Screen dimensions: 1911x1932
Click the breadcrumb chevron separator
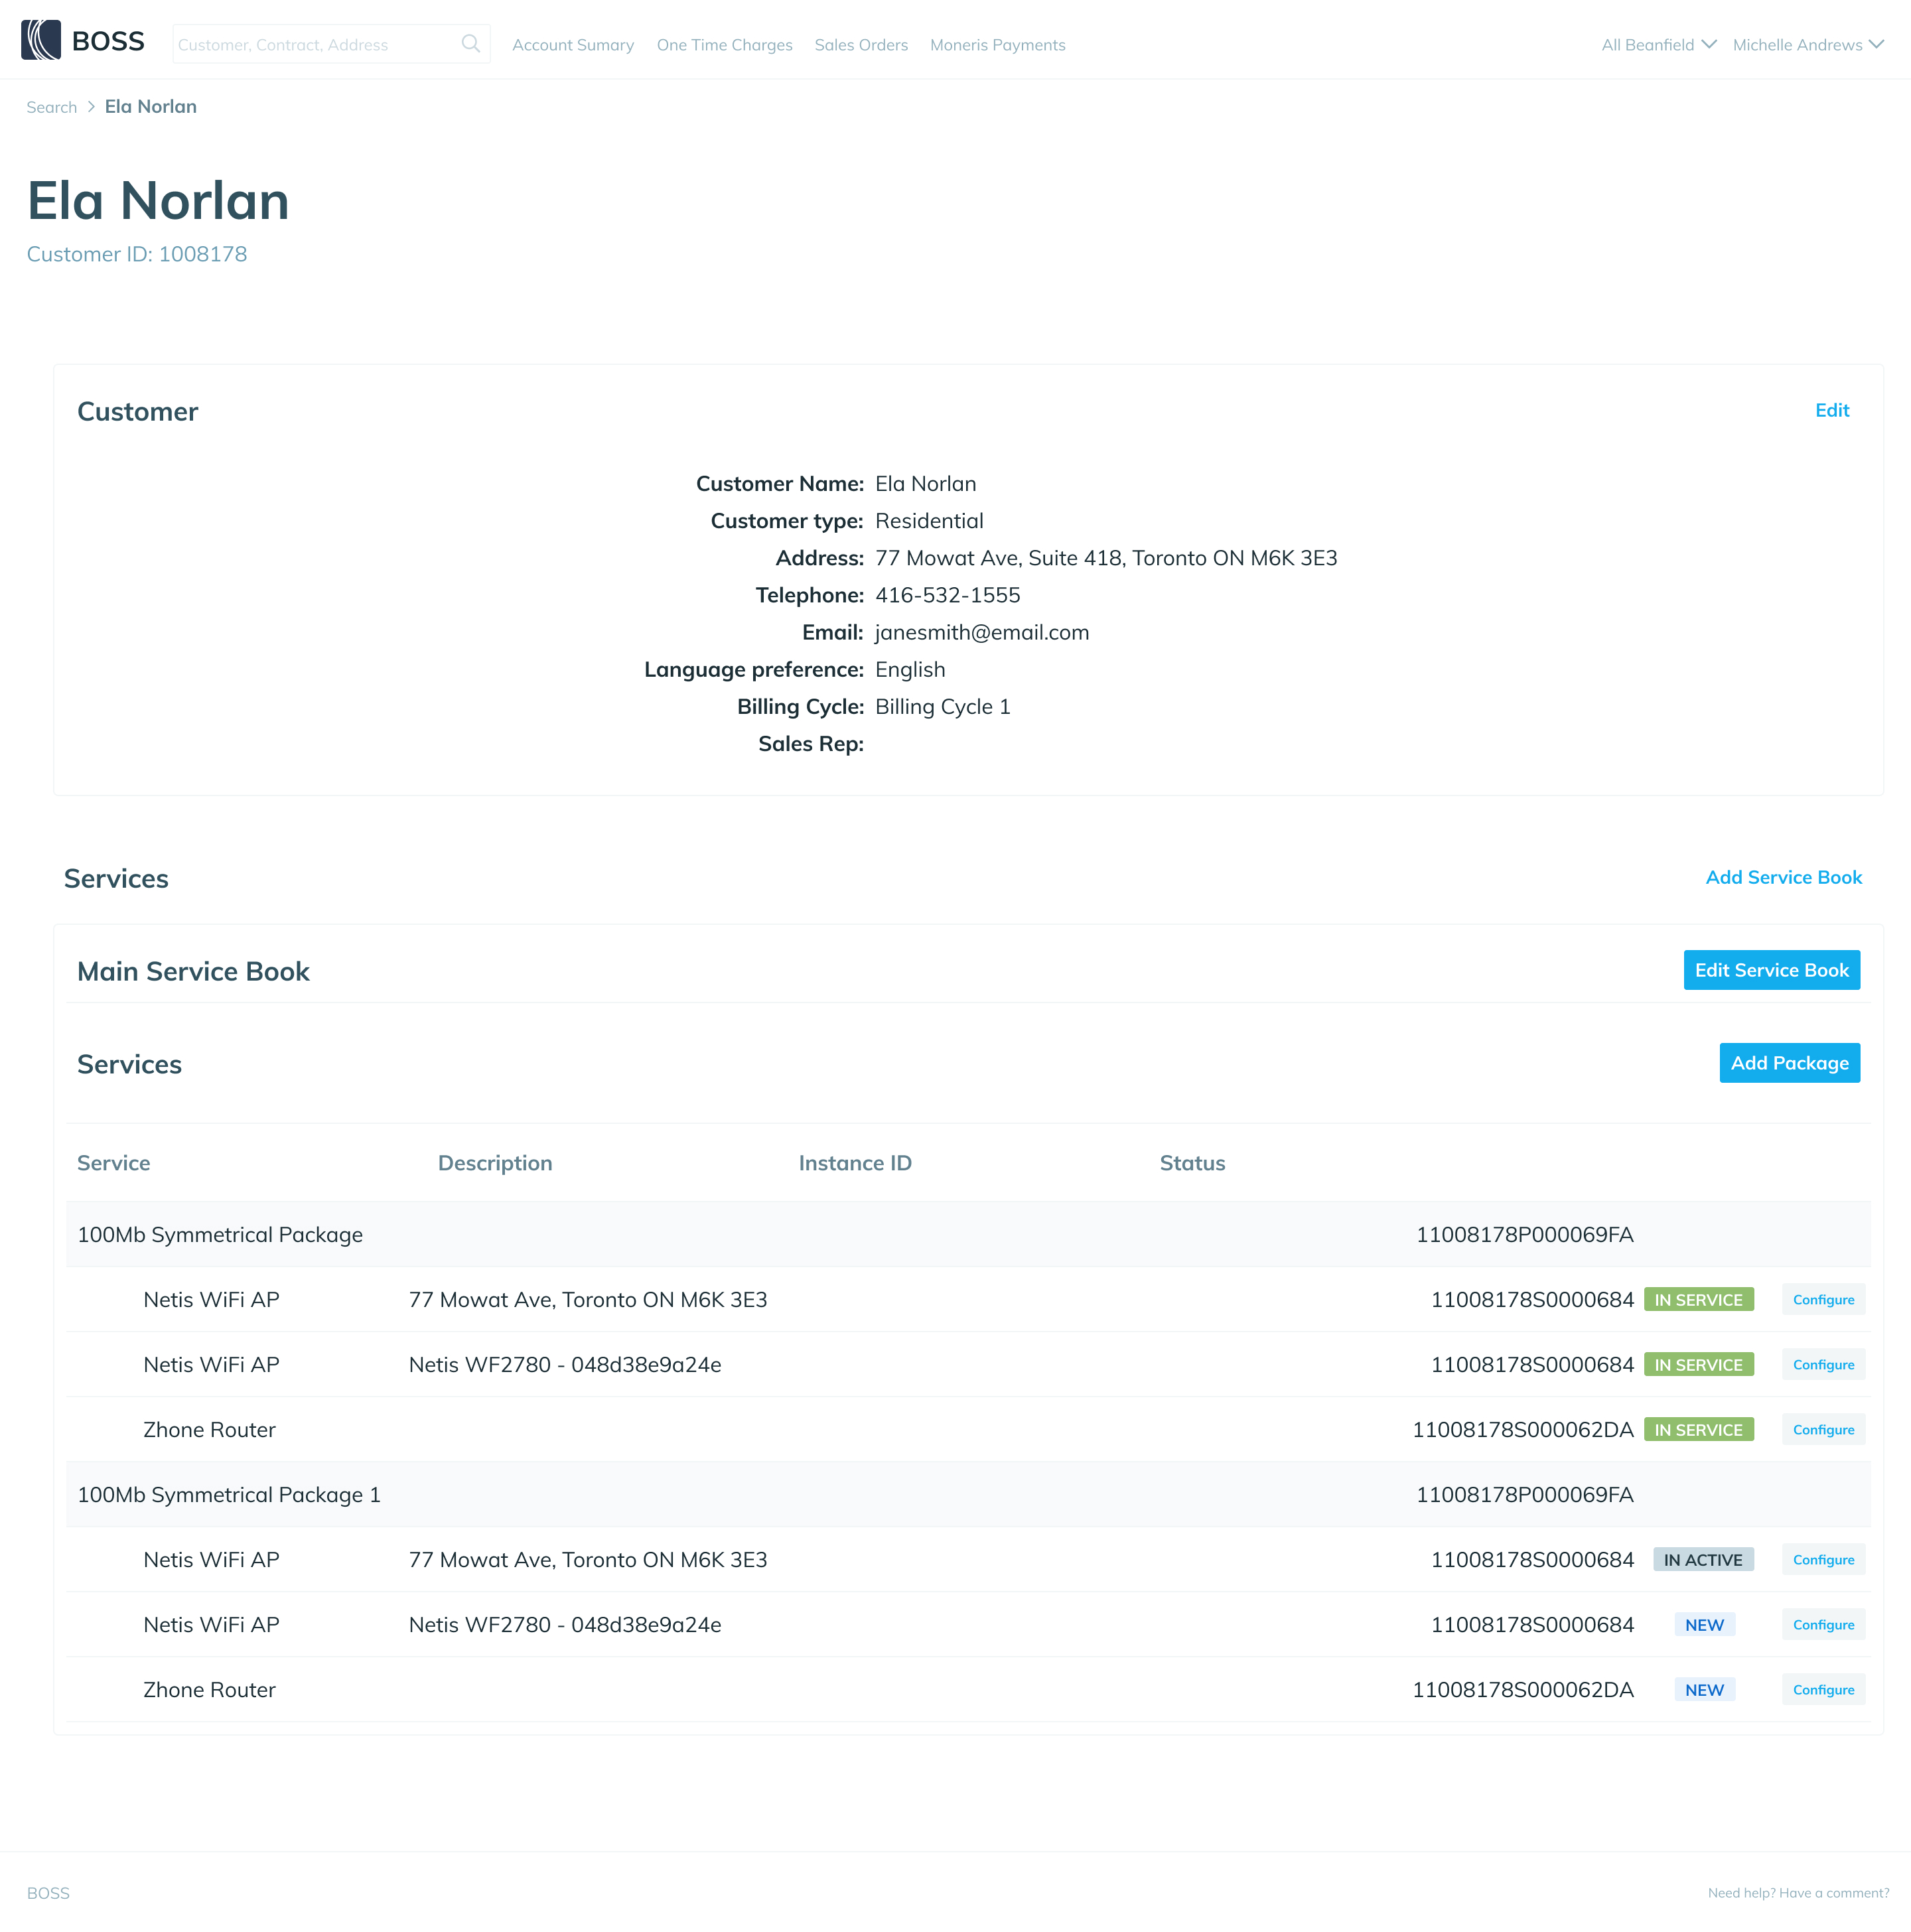(91, 107)
